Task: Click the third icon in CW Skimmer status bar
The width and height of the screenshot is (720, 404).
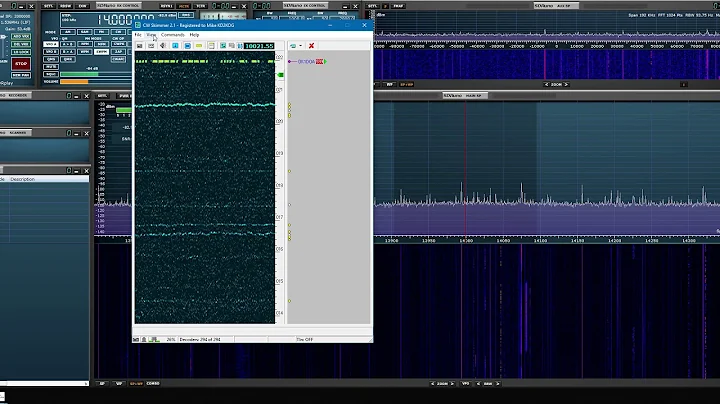Action: [154, 339]
